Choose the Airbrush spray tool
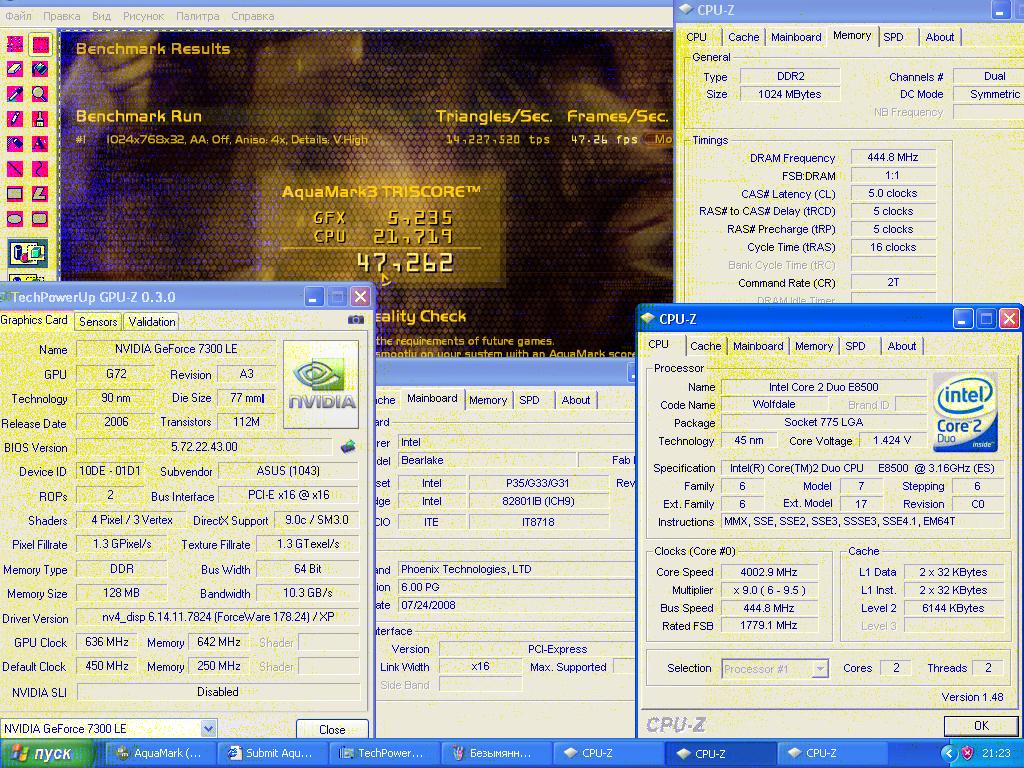 [14, 144]
